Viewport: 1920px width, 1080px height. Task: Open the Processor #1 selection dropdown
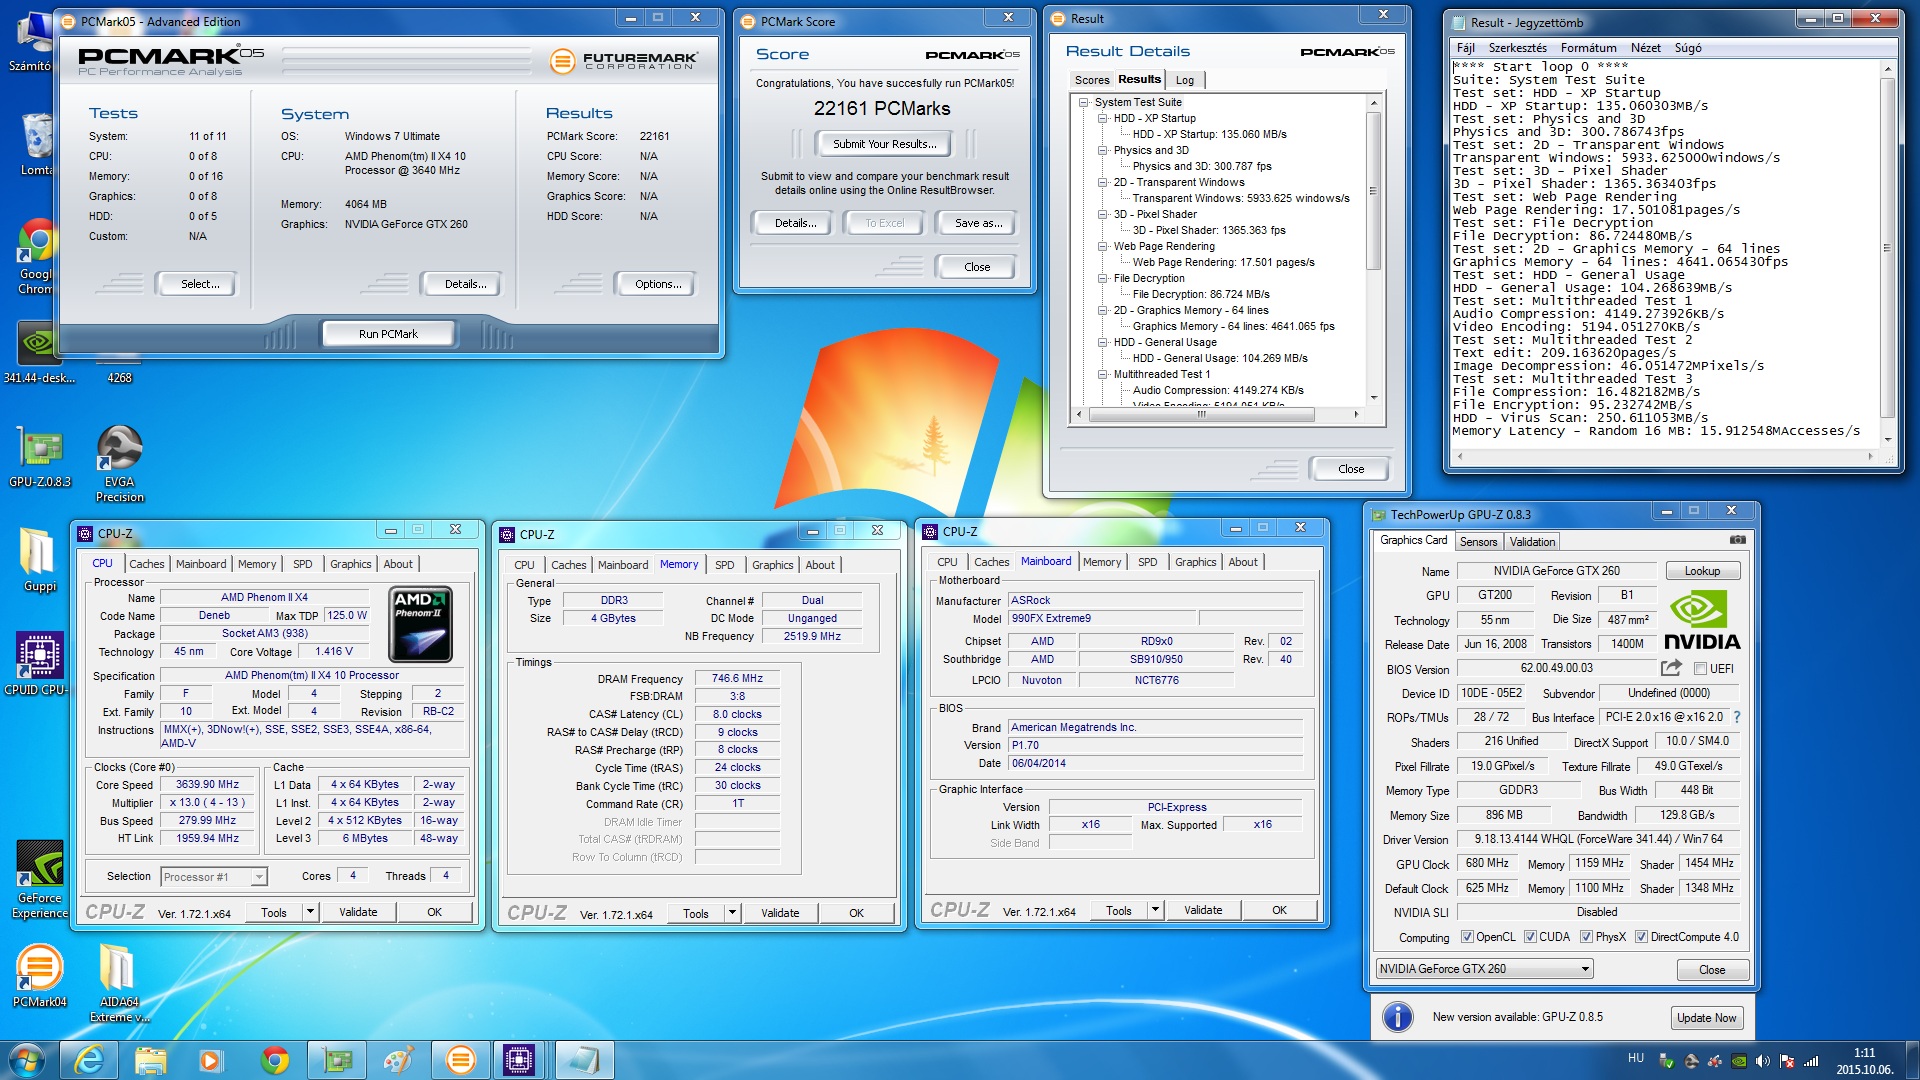pyautogui.click(x=213, y=877)
